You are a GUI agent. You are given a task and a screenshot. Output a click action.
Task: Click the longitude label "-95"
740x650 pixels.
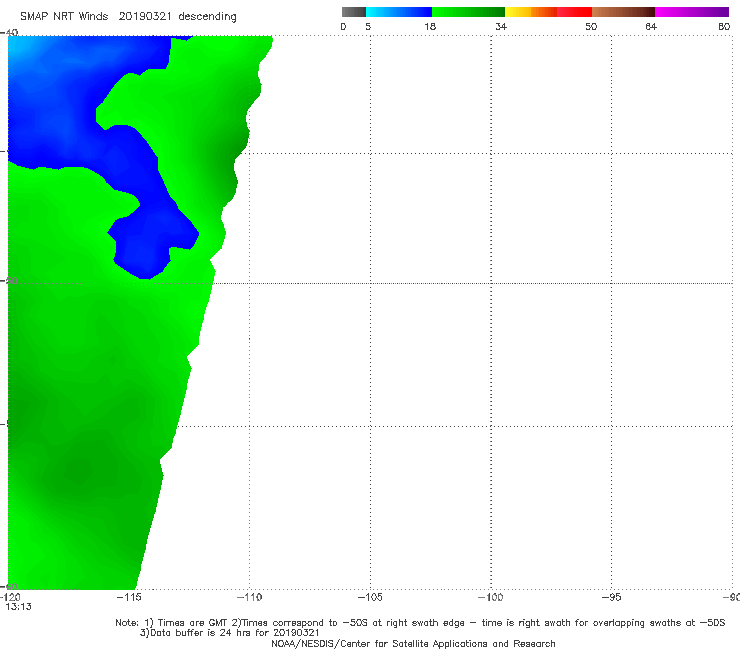click(612, 597)
